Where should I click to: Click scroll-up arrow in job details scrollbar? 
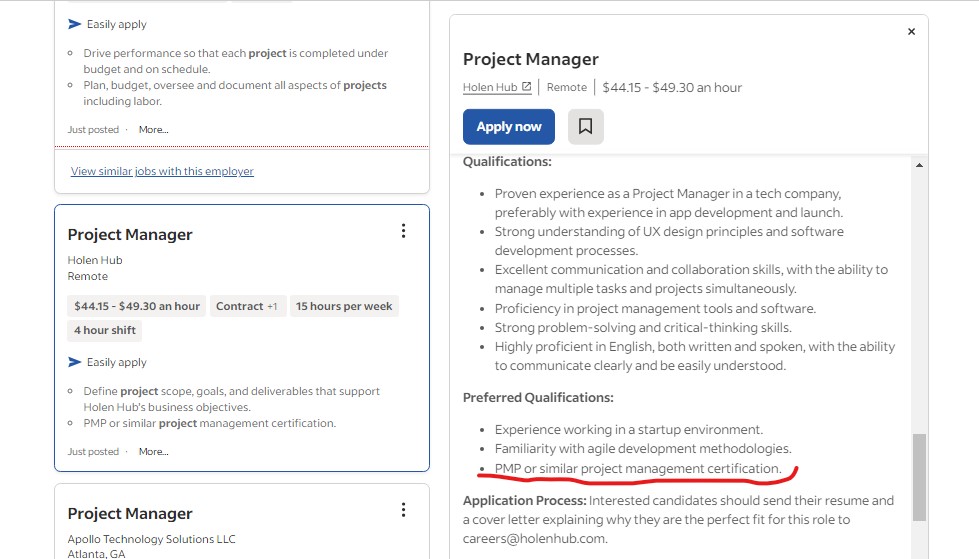(919, 166)
